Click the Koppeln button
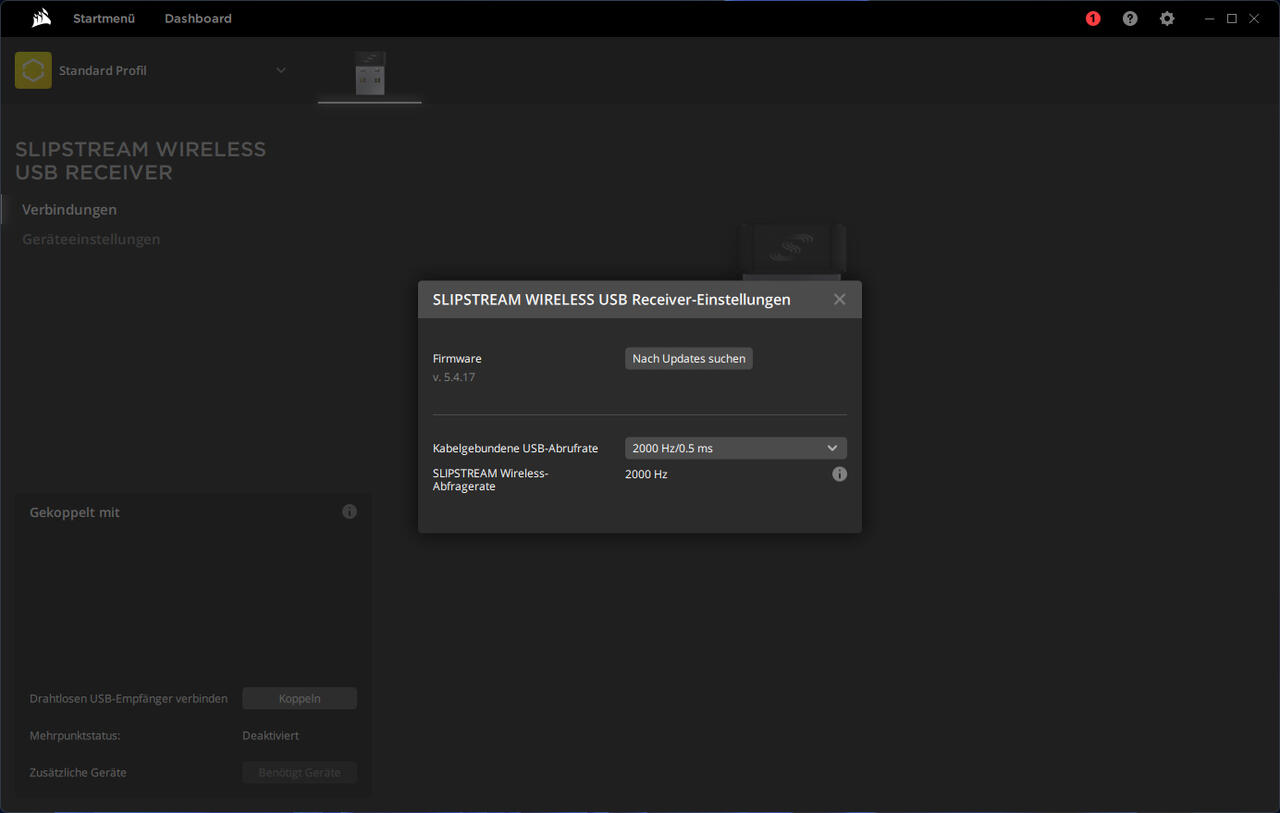 click(300, 698)
